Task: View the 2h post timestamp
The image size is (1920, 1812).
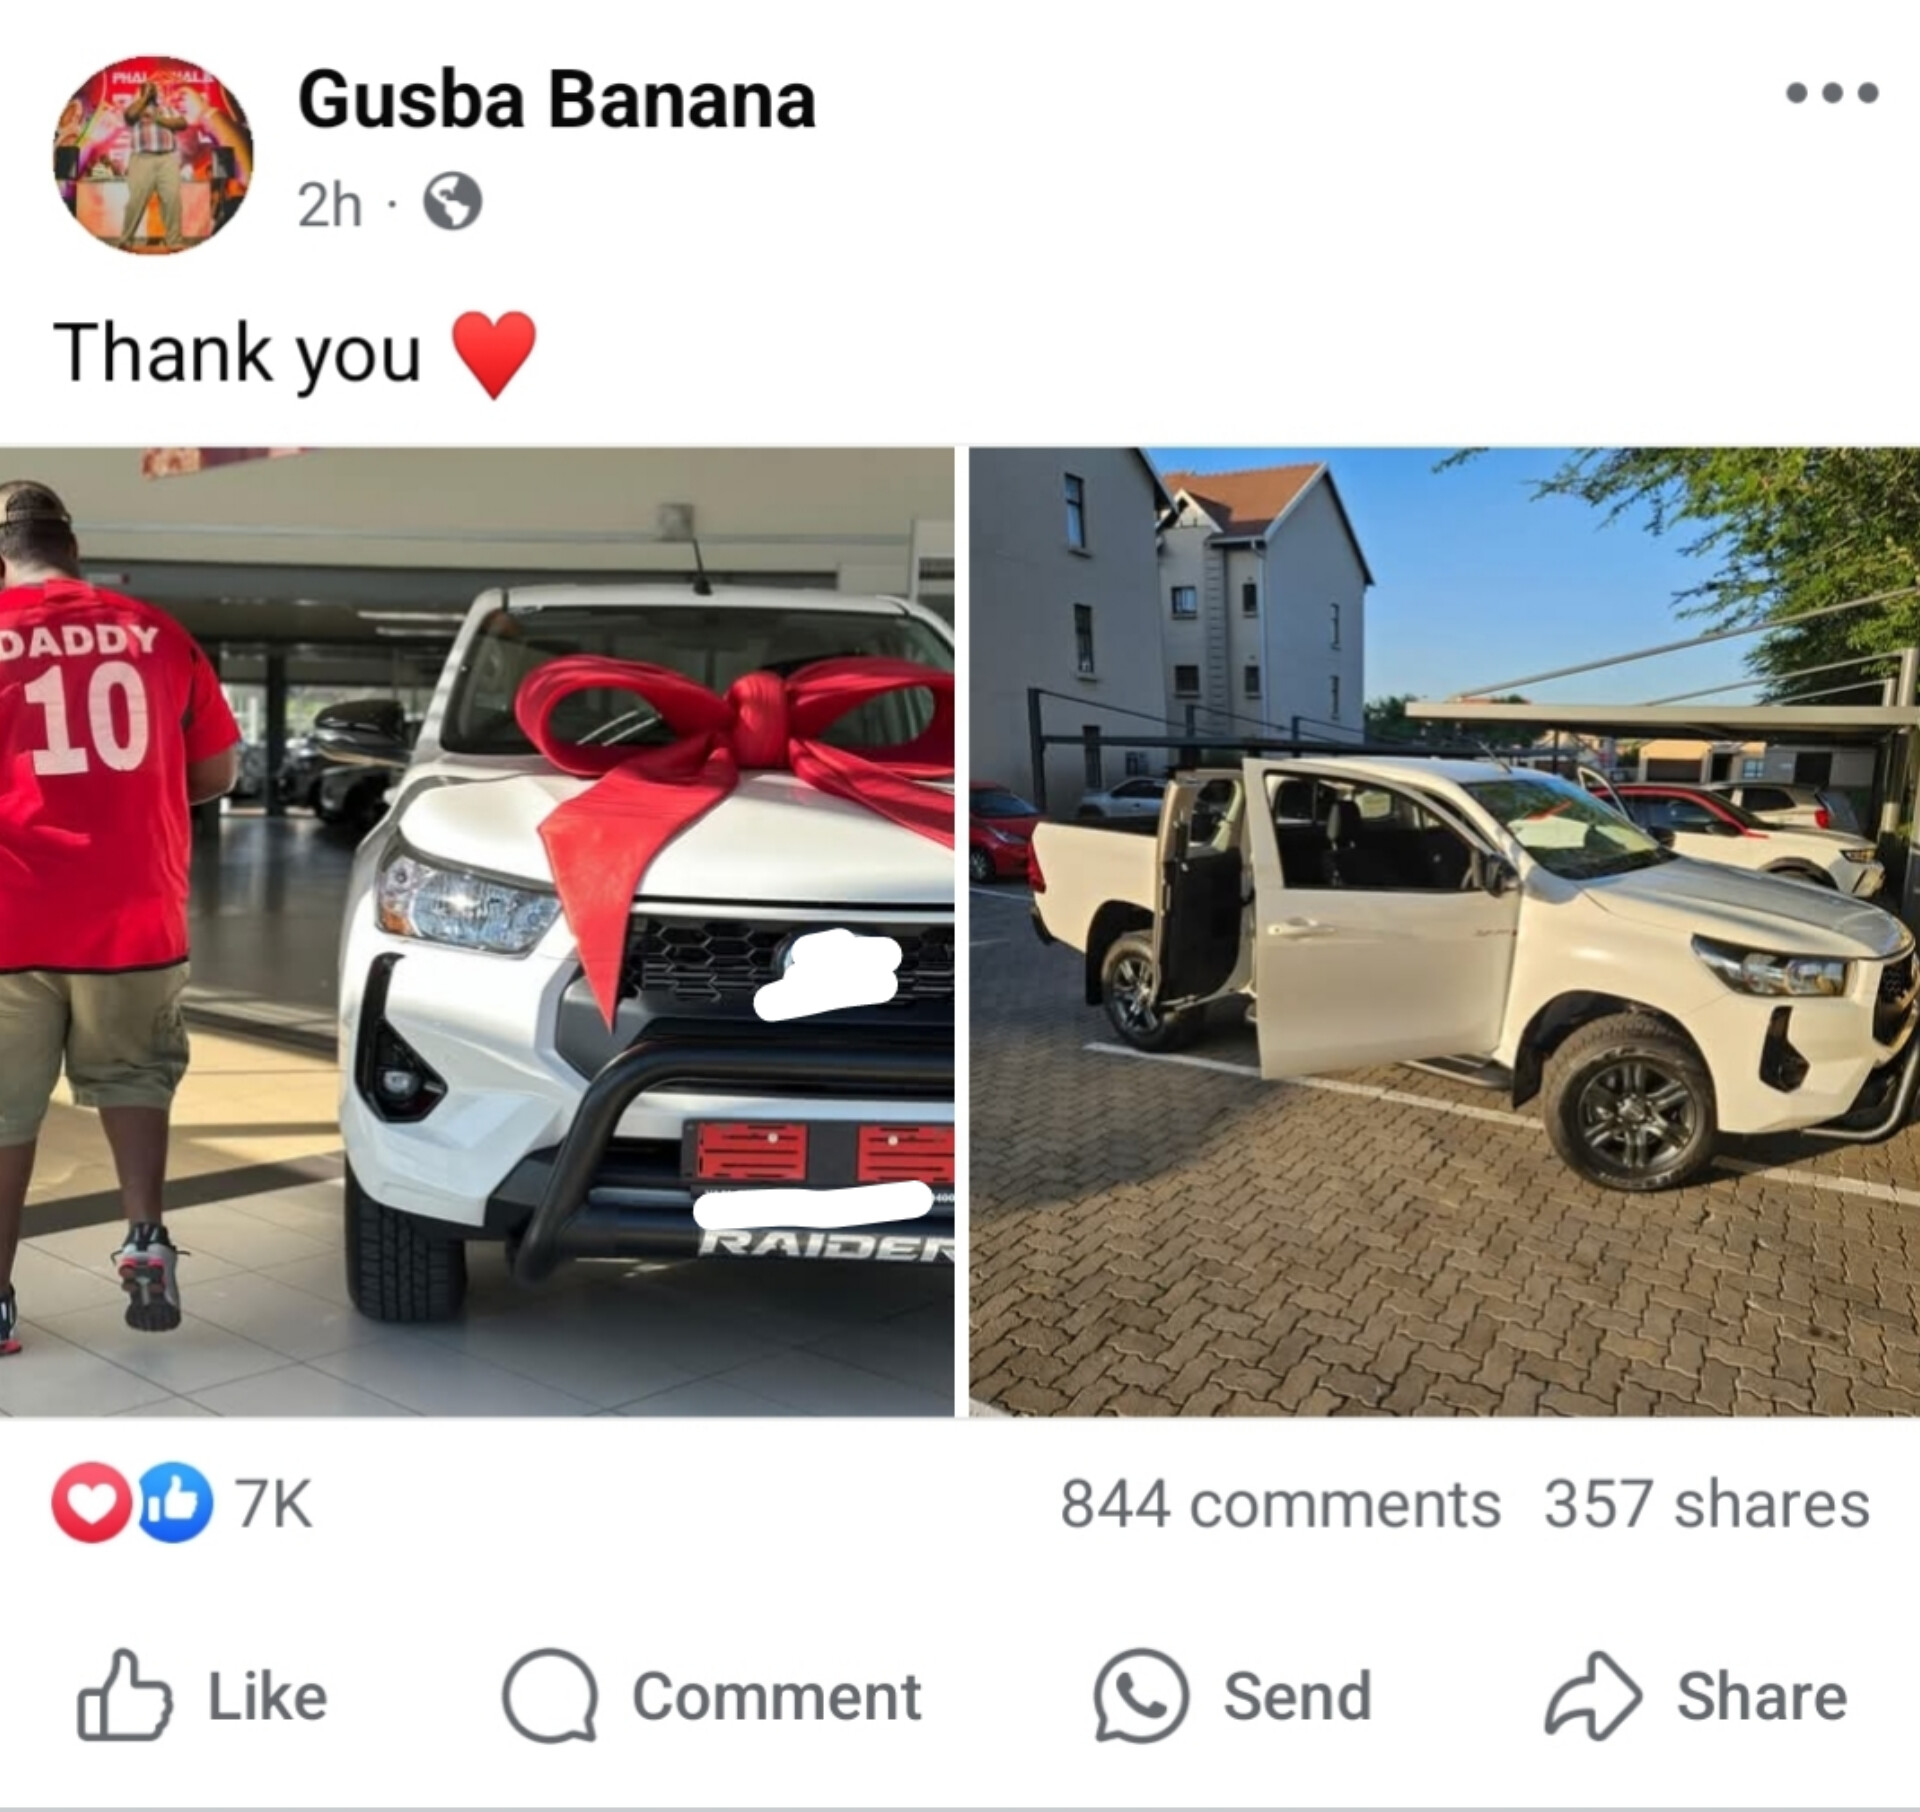Action: tap(329, 205)
